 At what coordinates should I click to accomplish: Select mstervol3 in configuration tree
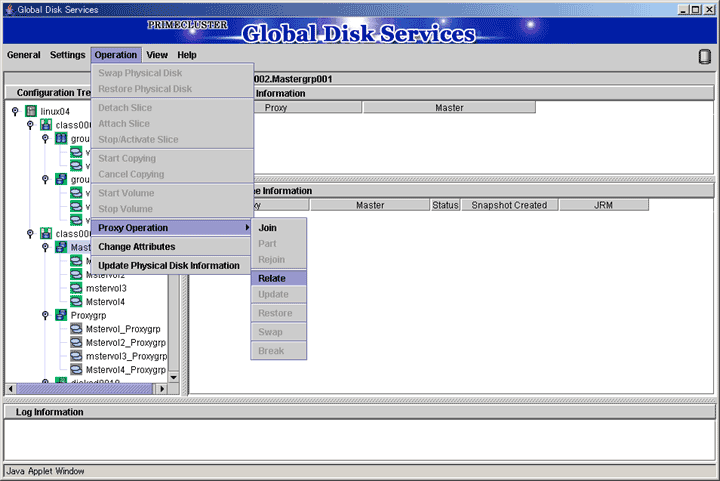point(106,288)
